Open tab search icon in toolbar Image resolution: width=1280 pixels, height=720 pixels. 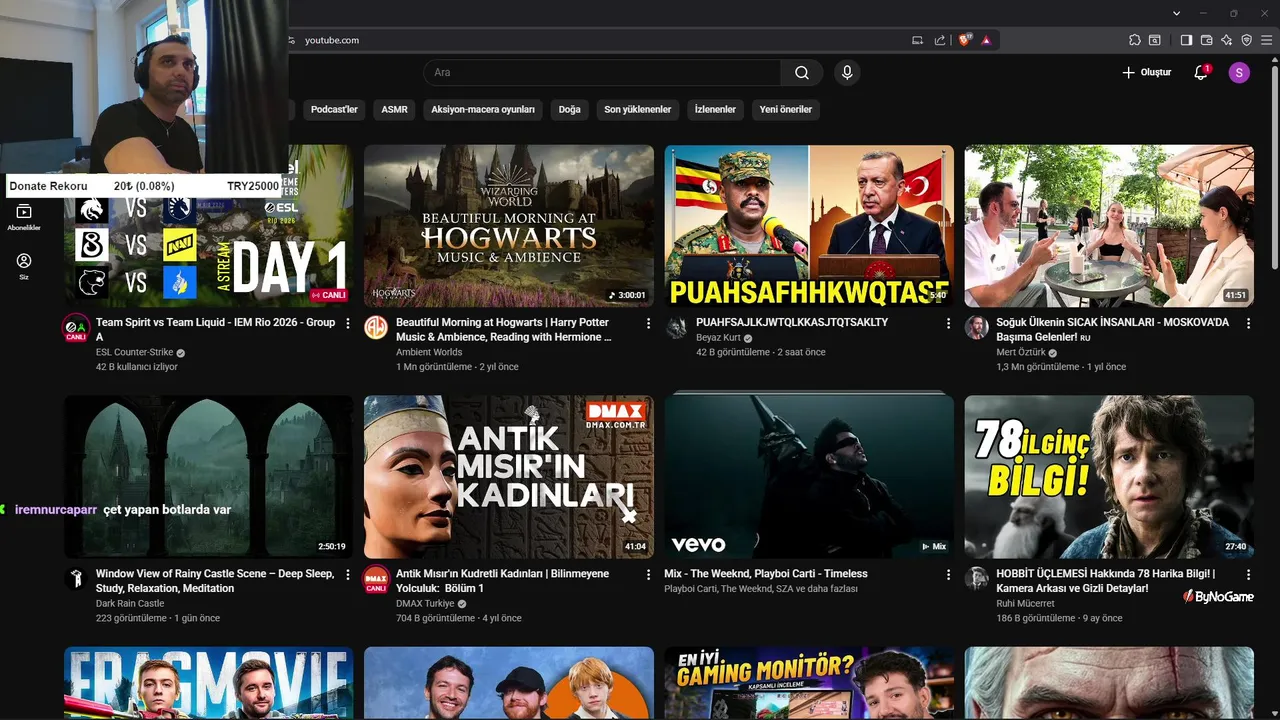[x=1155, y=40]
